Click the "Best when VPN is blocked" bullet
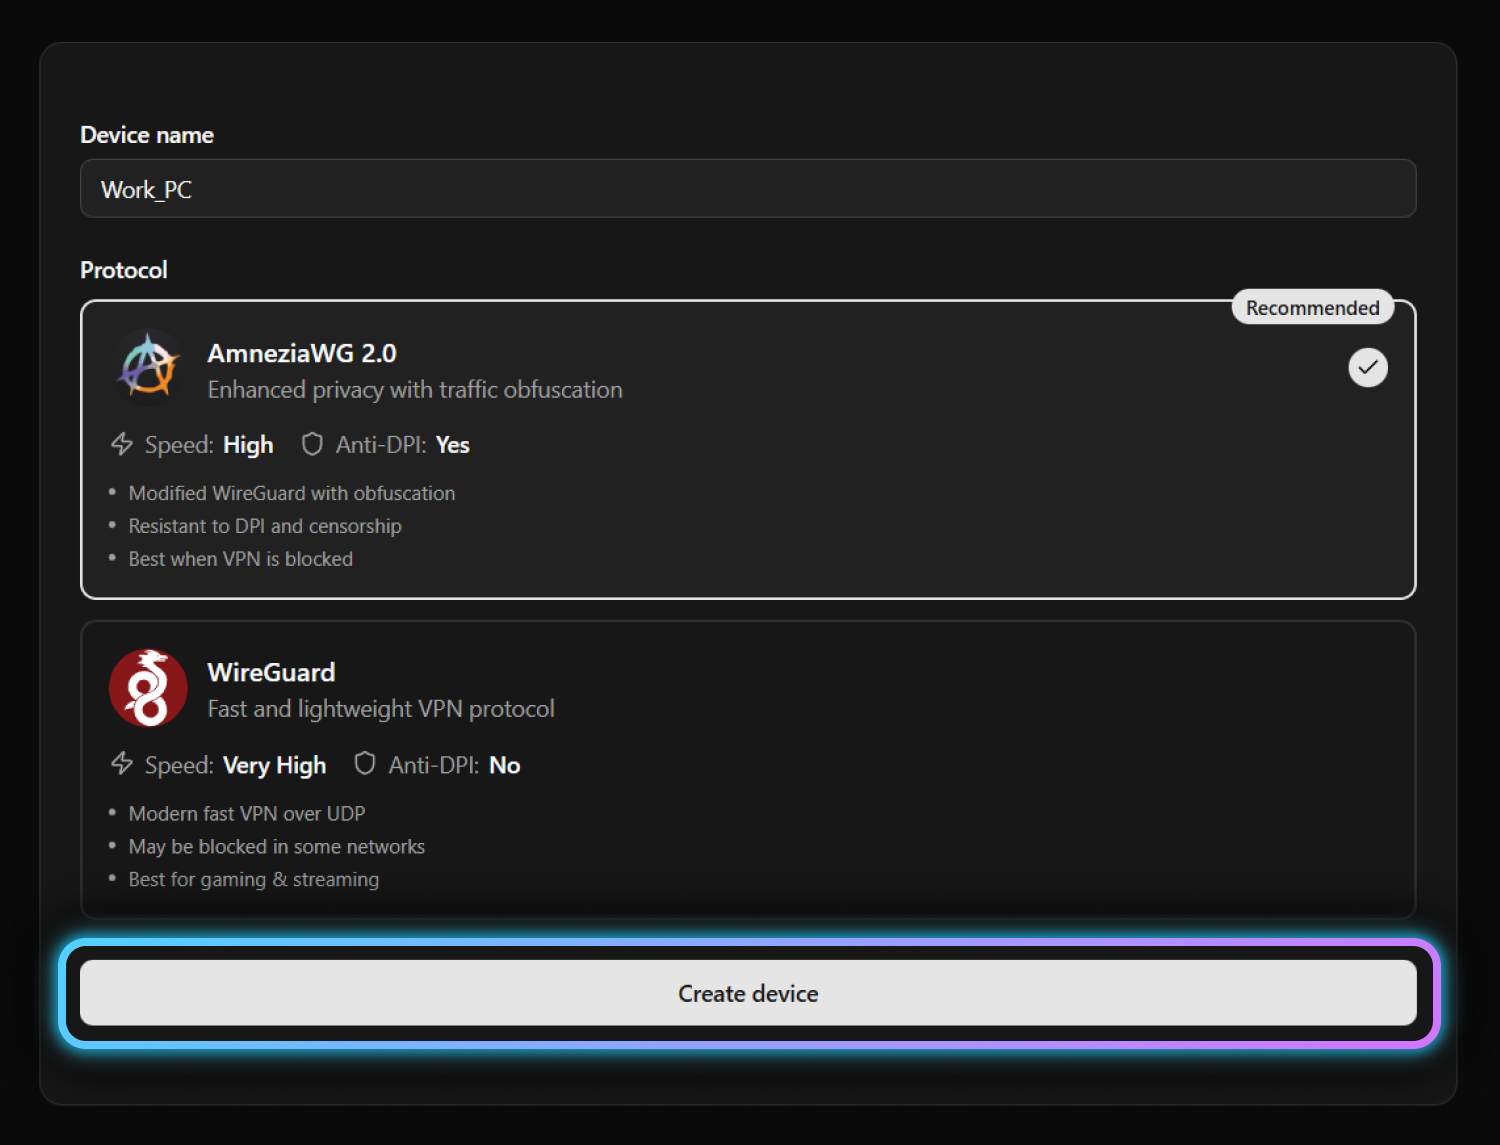This screenshot has width=1500, height=1145. click(x=241, y=559)
